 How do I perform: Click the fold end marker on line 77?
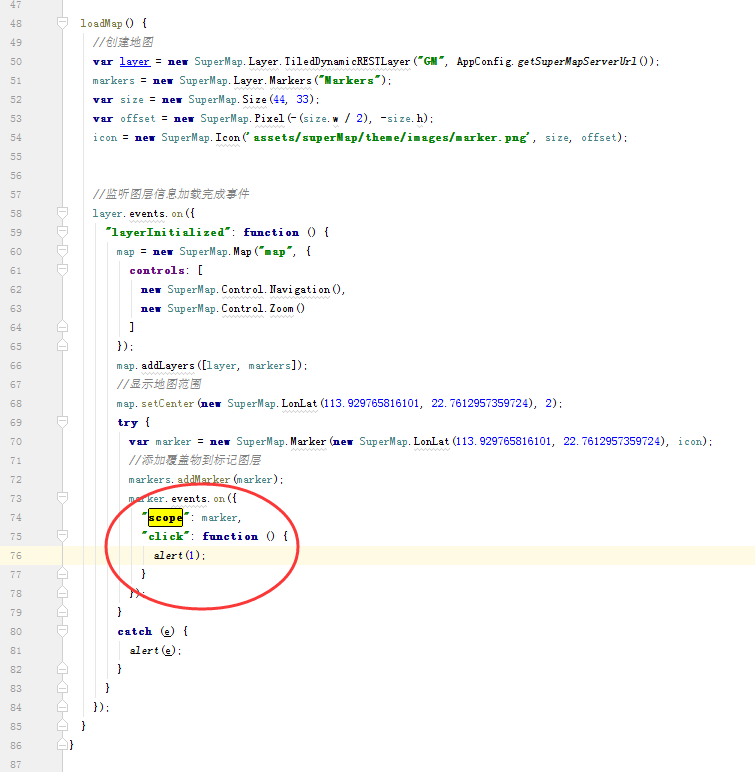(62, 574)
